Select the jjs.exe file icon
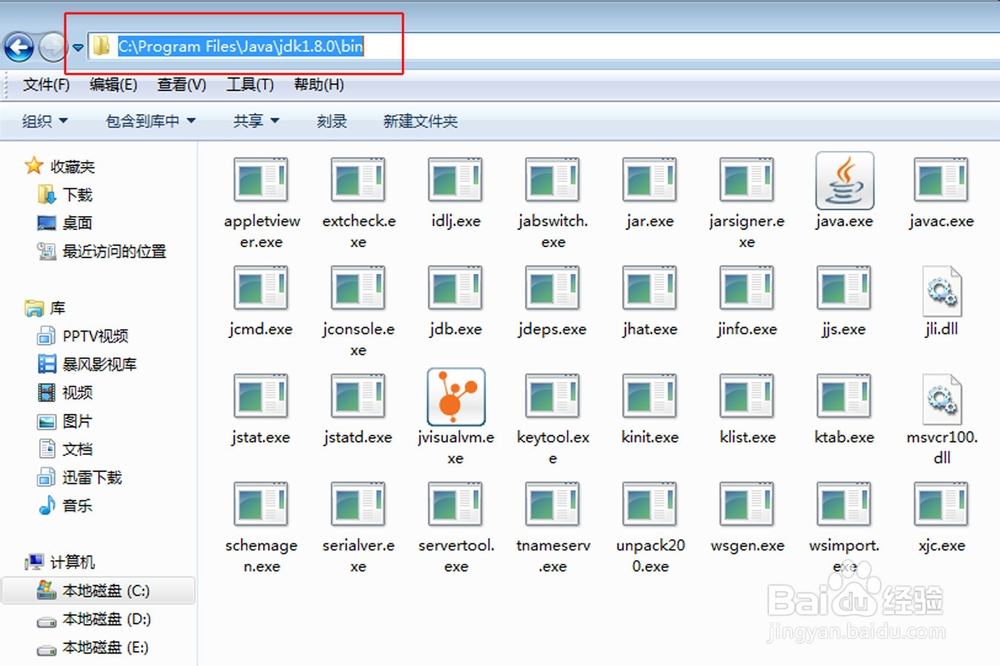The height and width of the screenshot is (666, 1000). (x=843, y=287)
